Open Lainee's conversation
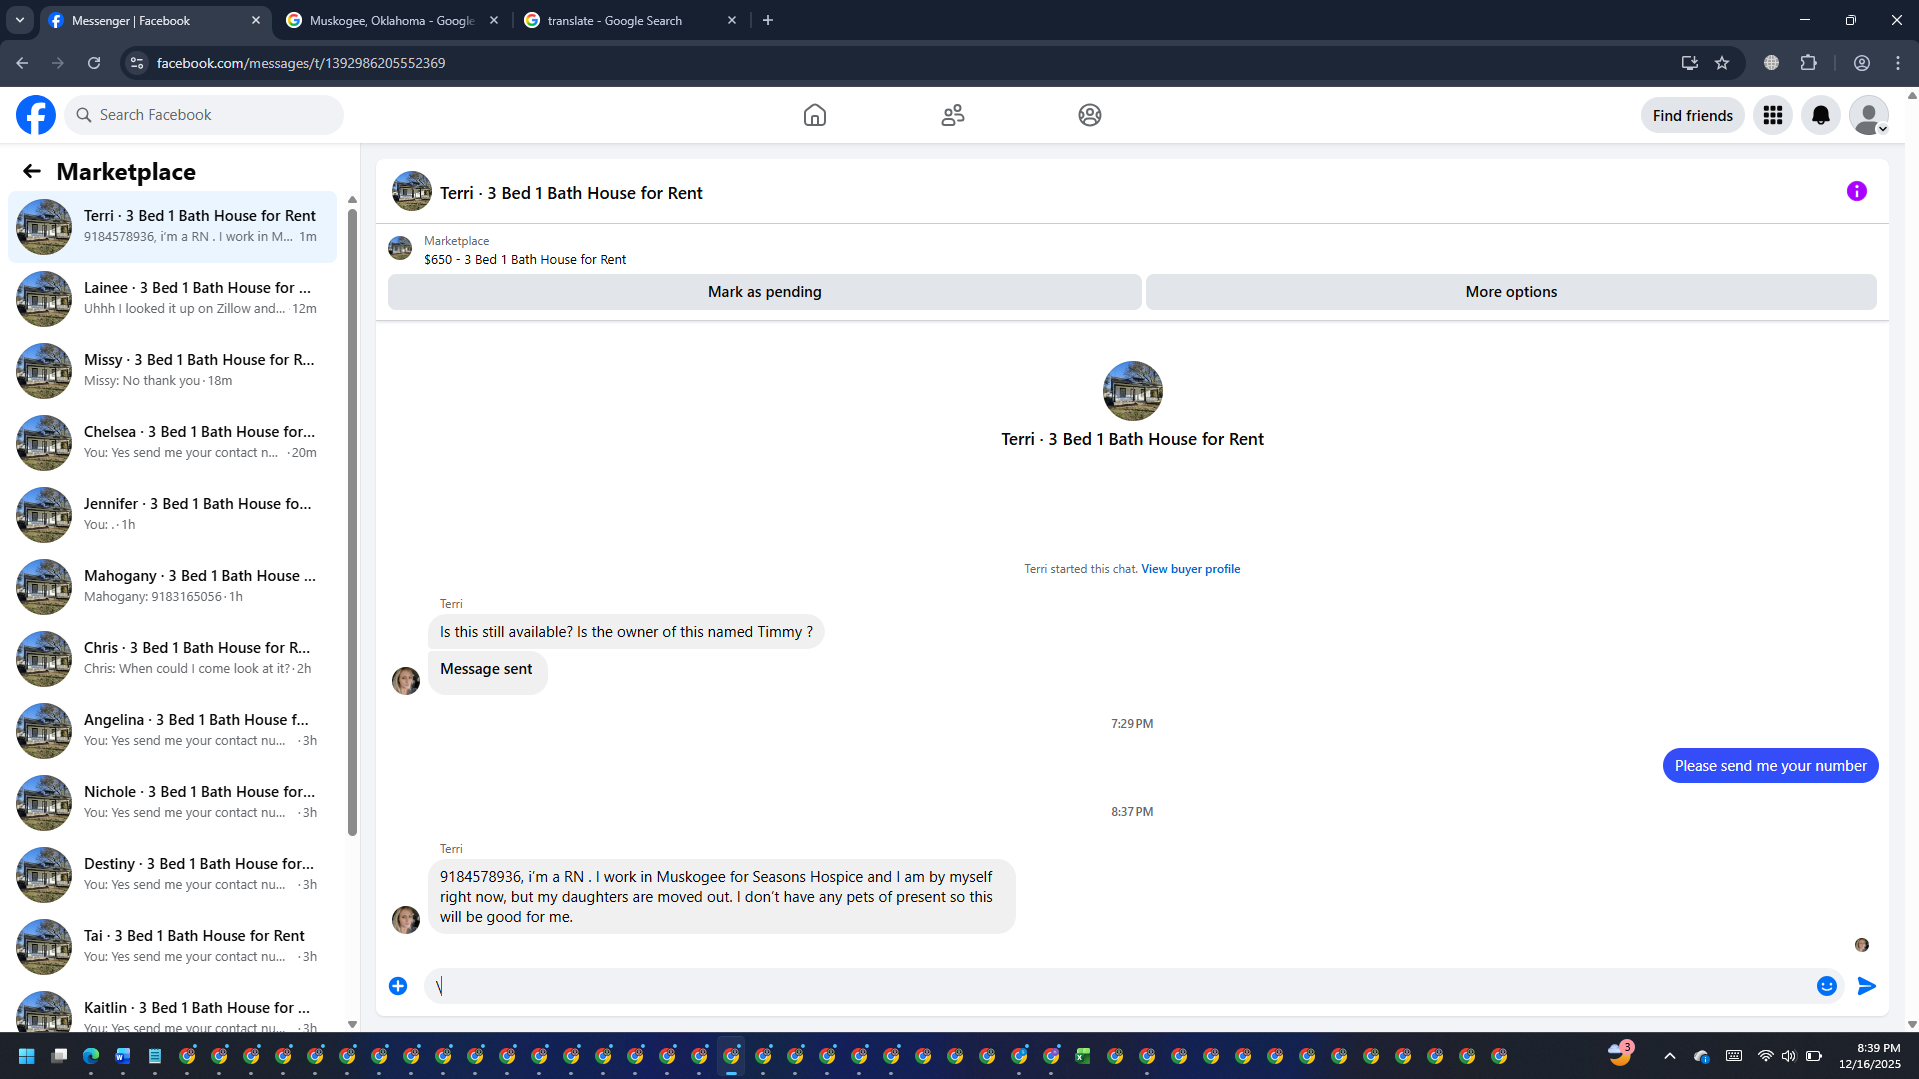The height and width of the screenshot is (1079, 1919). click(172, 299)
